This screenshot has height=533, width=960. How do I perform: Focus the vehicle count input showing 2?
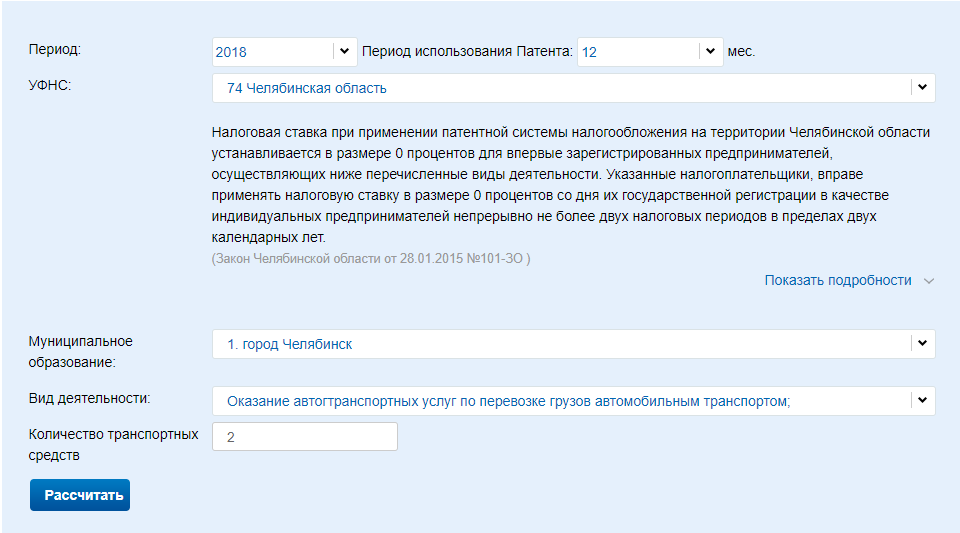click(x=304, y=436)
